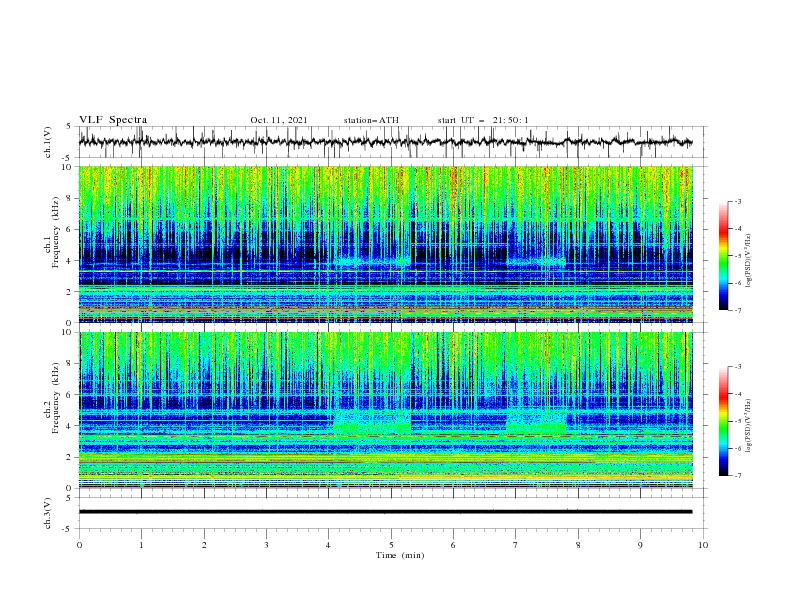Click the "start UT = 21:50:1" text

tap(483, 120)
